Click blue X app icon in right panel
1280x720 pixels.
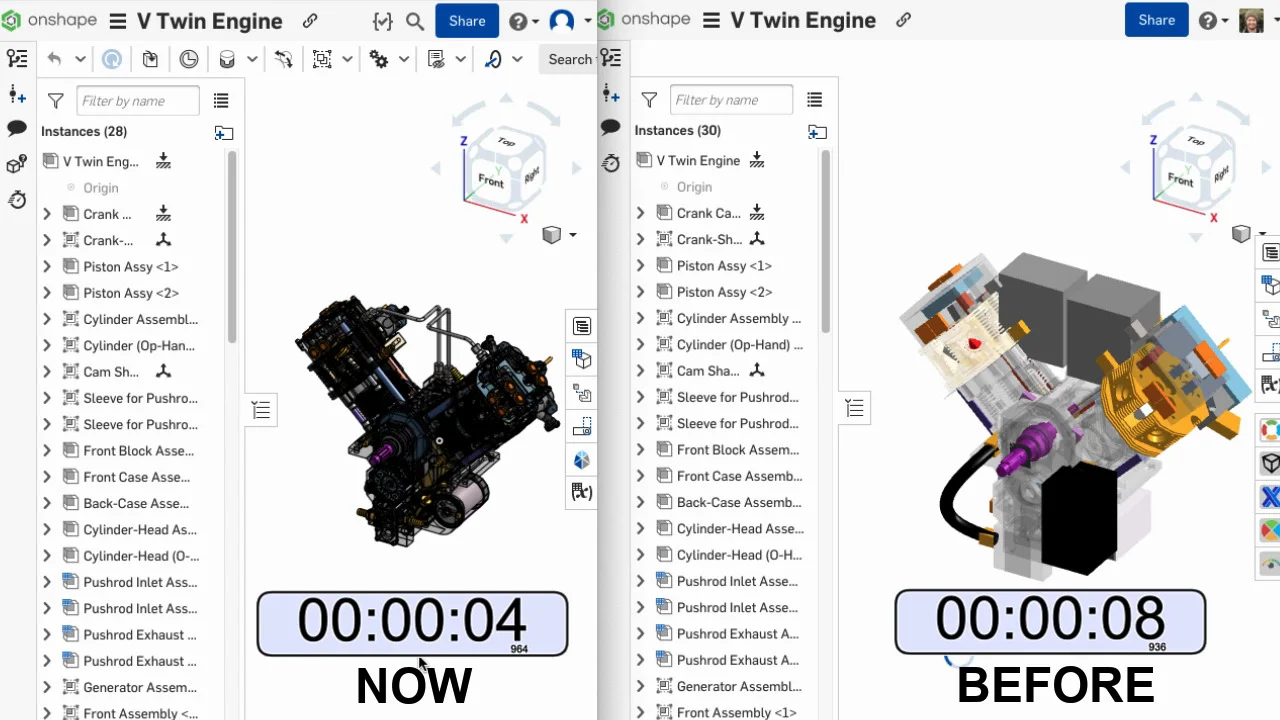(x=1270, y=497)
